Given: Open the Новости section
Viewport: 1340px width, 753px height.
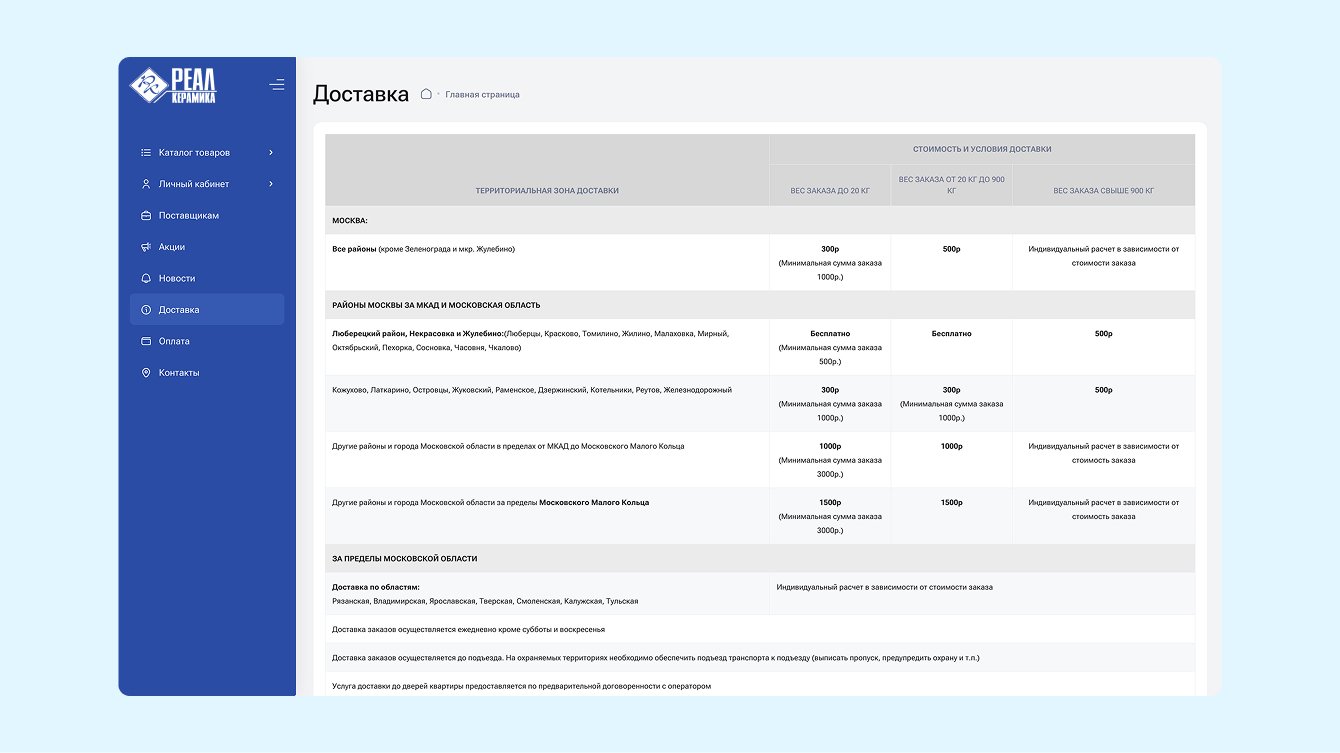Looking at the screenshot, I should click(207, 278).
